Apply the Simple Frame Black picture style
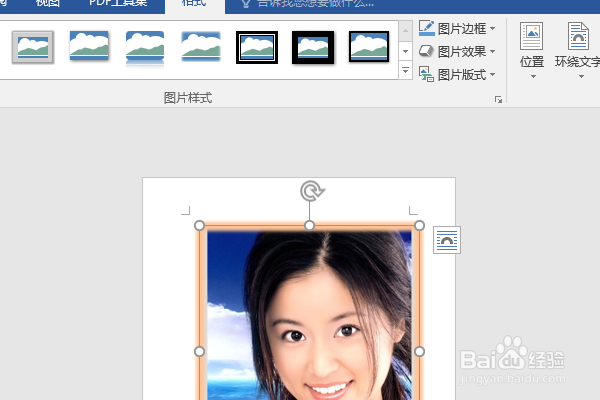This screenshot has width=600, height=400. [x=369, y=47]
